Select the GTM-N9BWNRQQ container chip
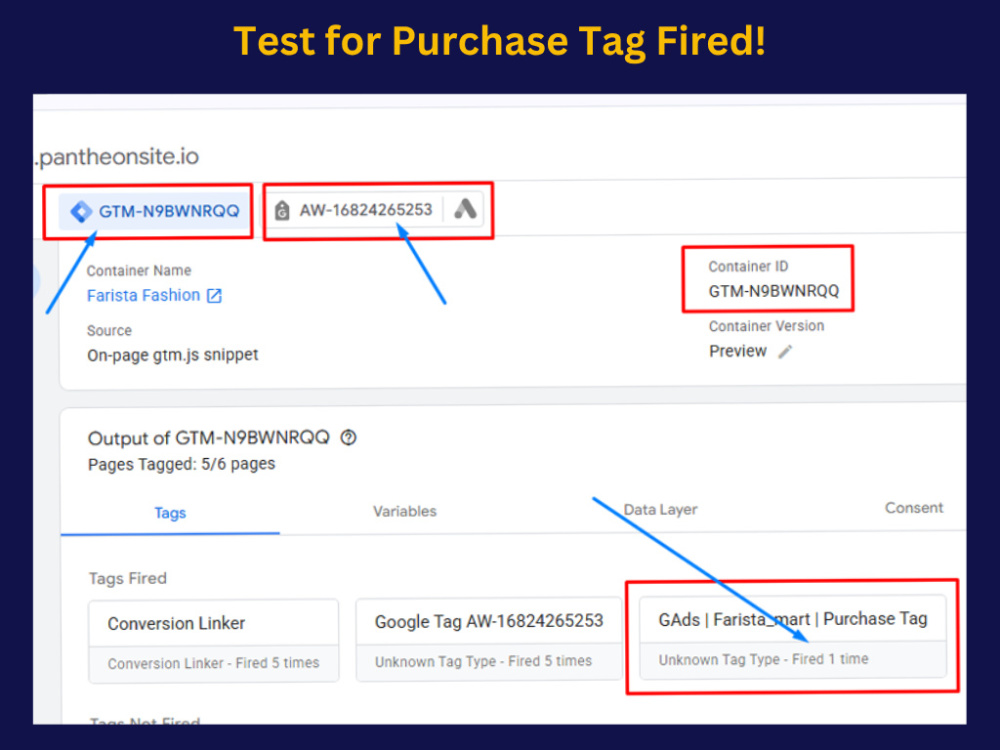 tap(154, 211)
